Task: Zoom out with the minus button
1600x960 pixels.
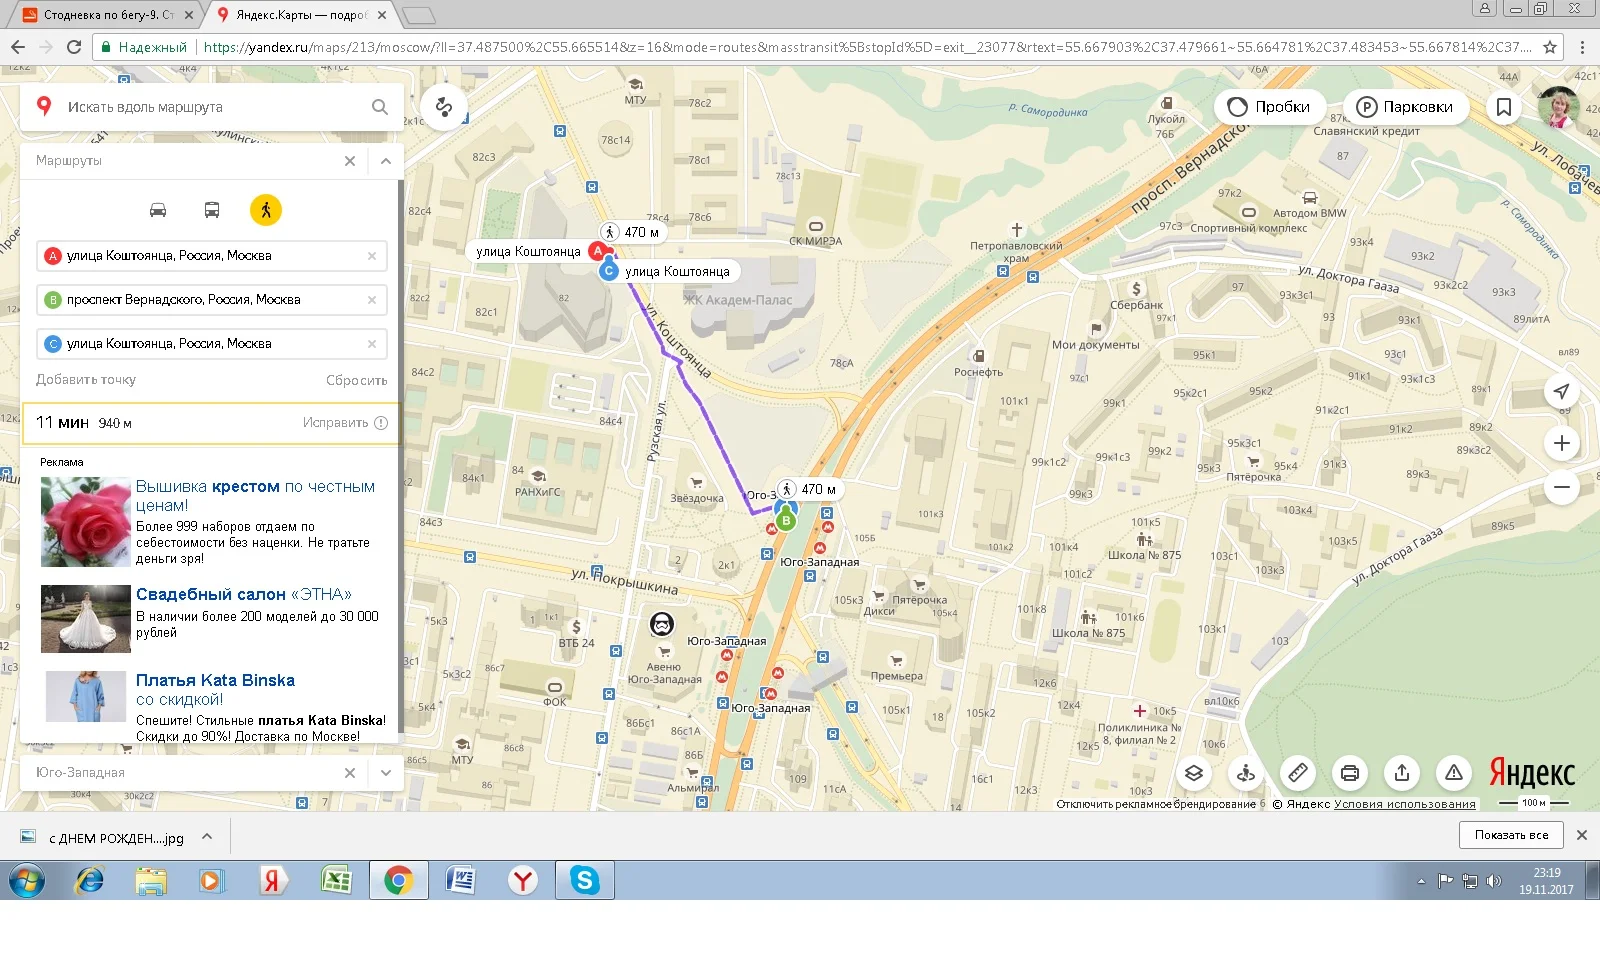Action: pyautogui.click(x=1562, y=487)
